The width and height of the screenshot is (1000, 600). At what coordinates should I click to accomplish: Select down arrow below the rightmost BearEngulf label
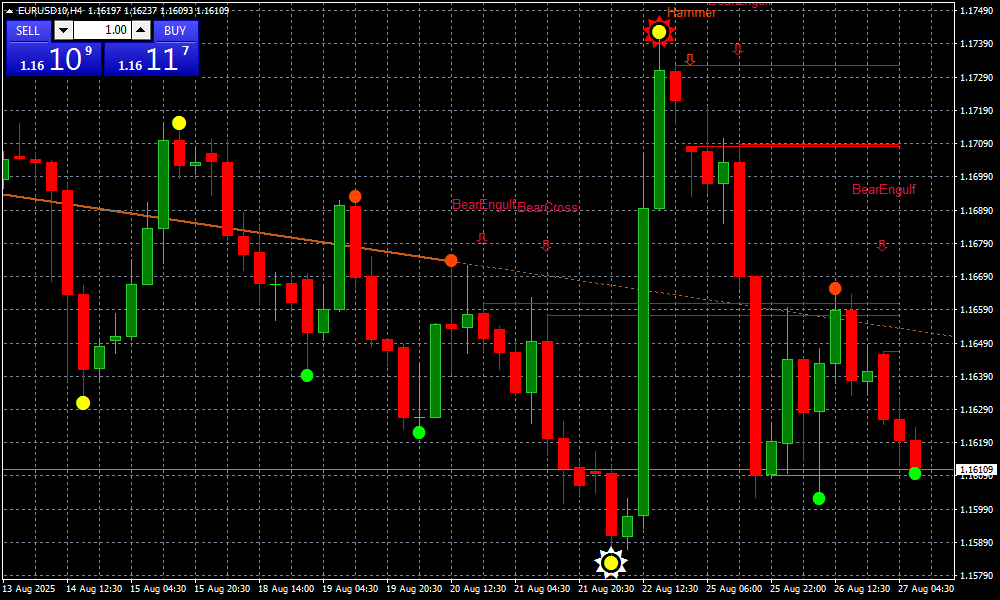tap(882, 244)
